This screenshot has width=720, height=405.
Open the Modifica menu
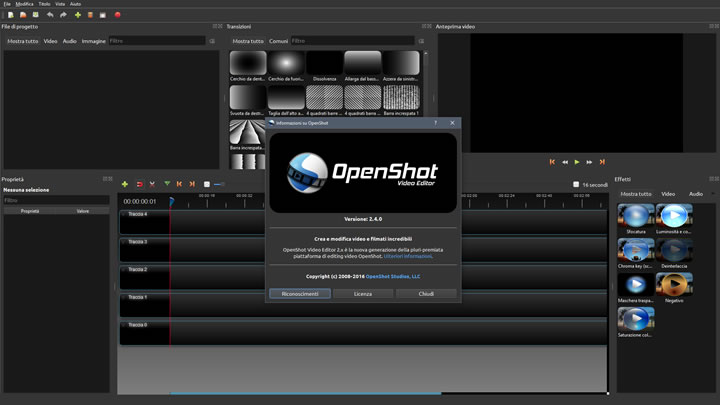(25, 4)
